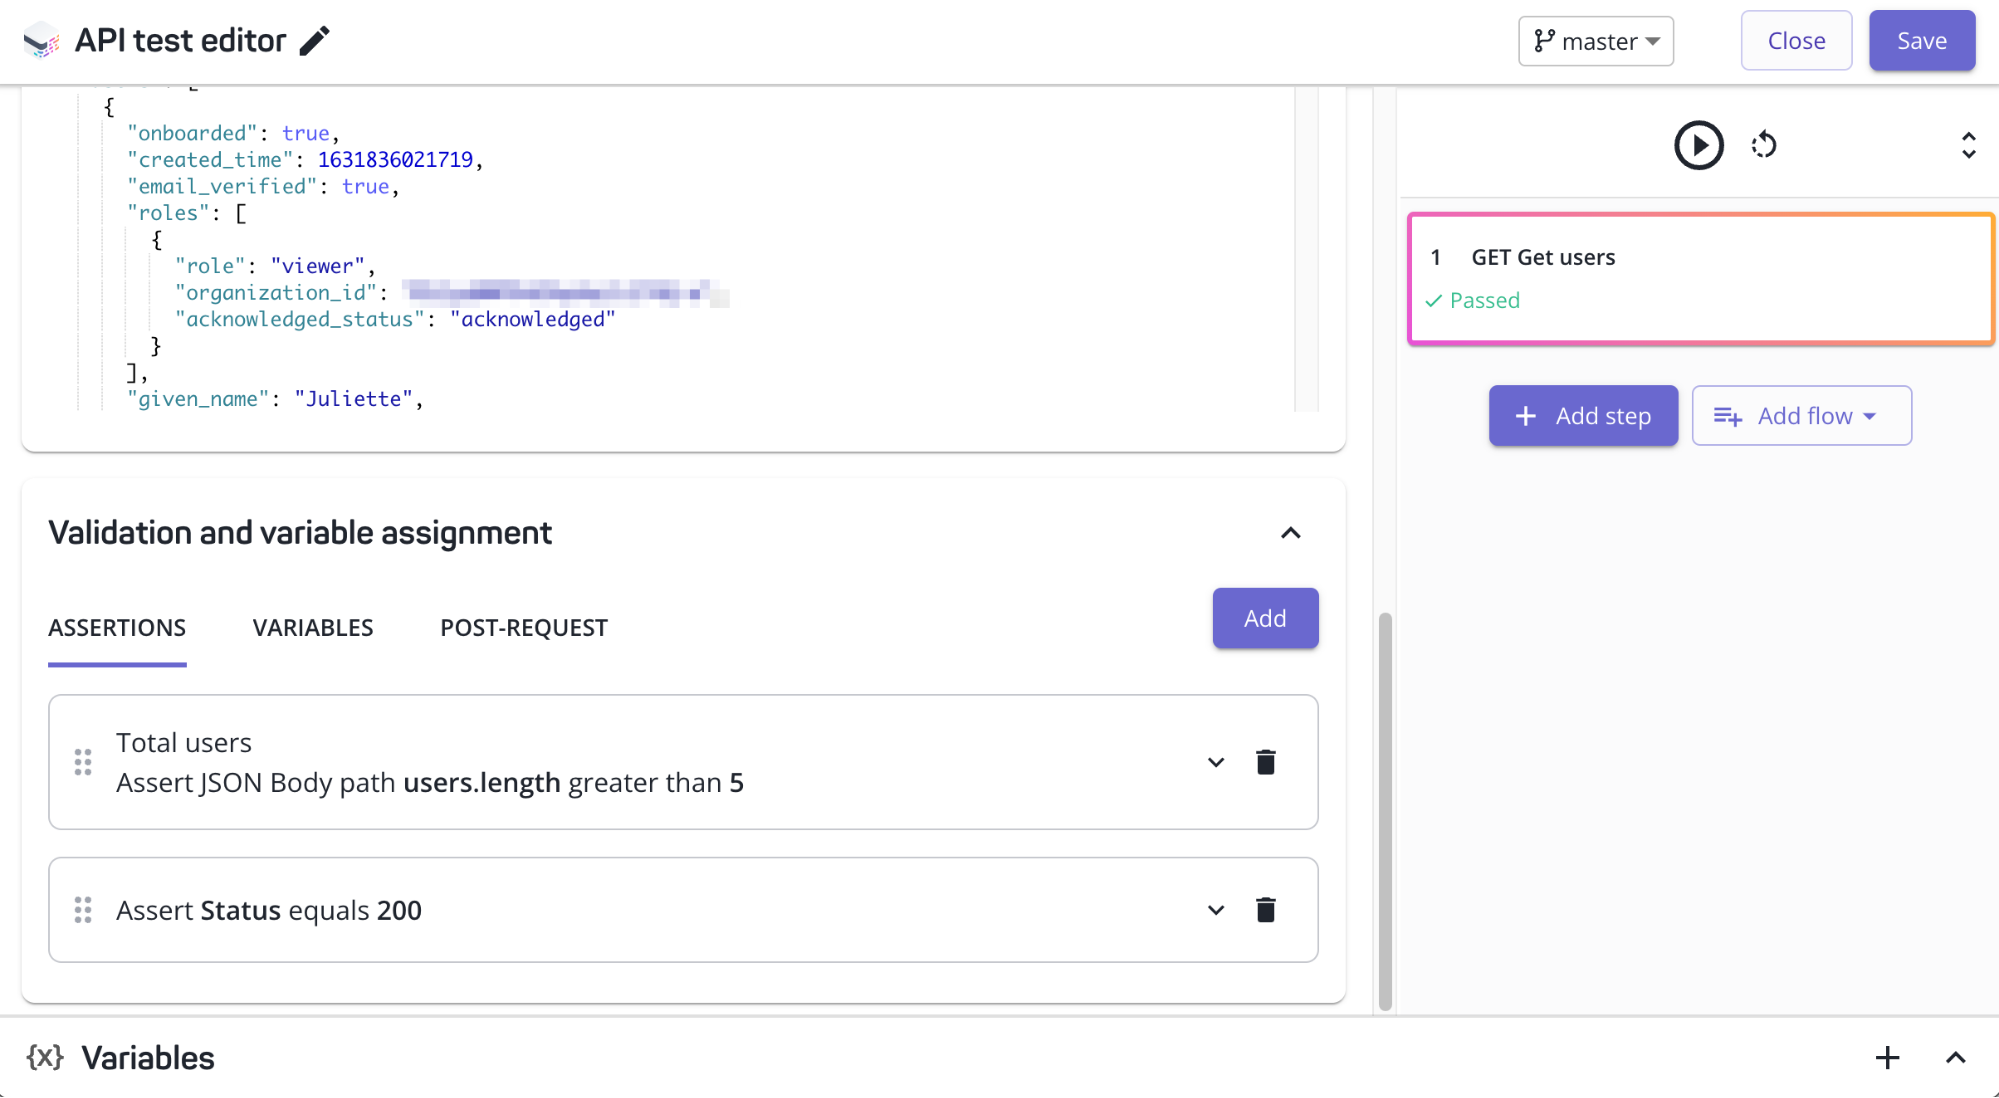Grab the drag handle of Total users assertion
Screen dimensions: 1999x1098
click(83, 762)
